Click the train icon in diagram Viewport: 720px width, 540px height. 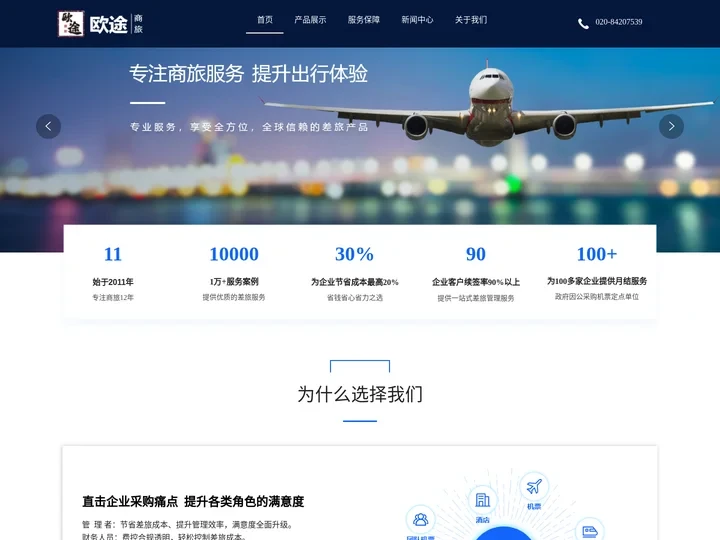(x=590, y=531)
